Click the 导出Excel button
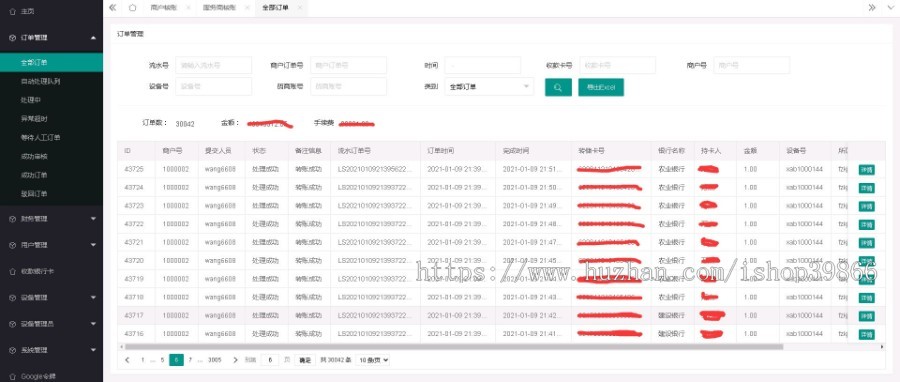This screenshot has height=382, width=900. click(x=601, y=87)
